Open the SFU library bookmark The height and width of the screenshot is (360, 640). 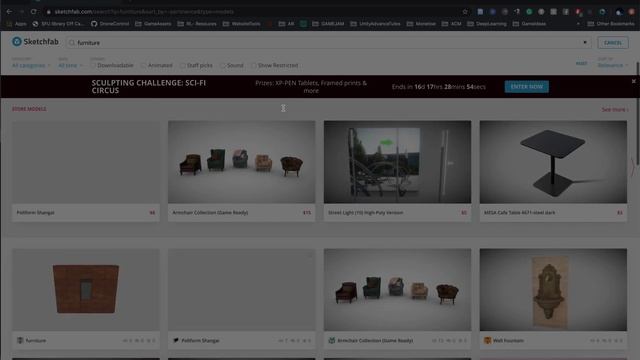(x=58, y=24)
